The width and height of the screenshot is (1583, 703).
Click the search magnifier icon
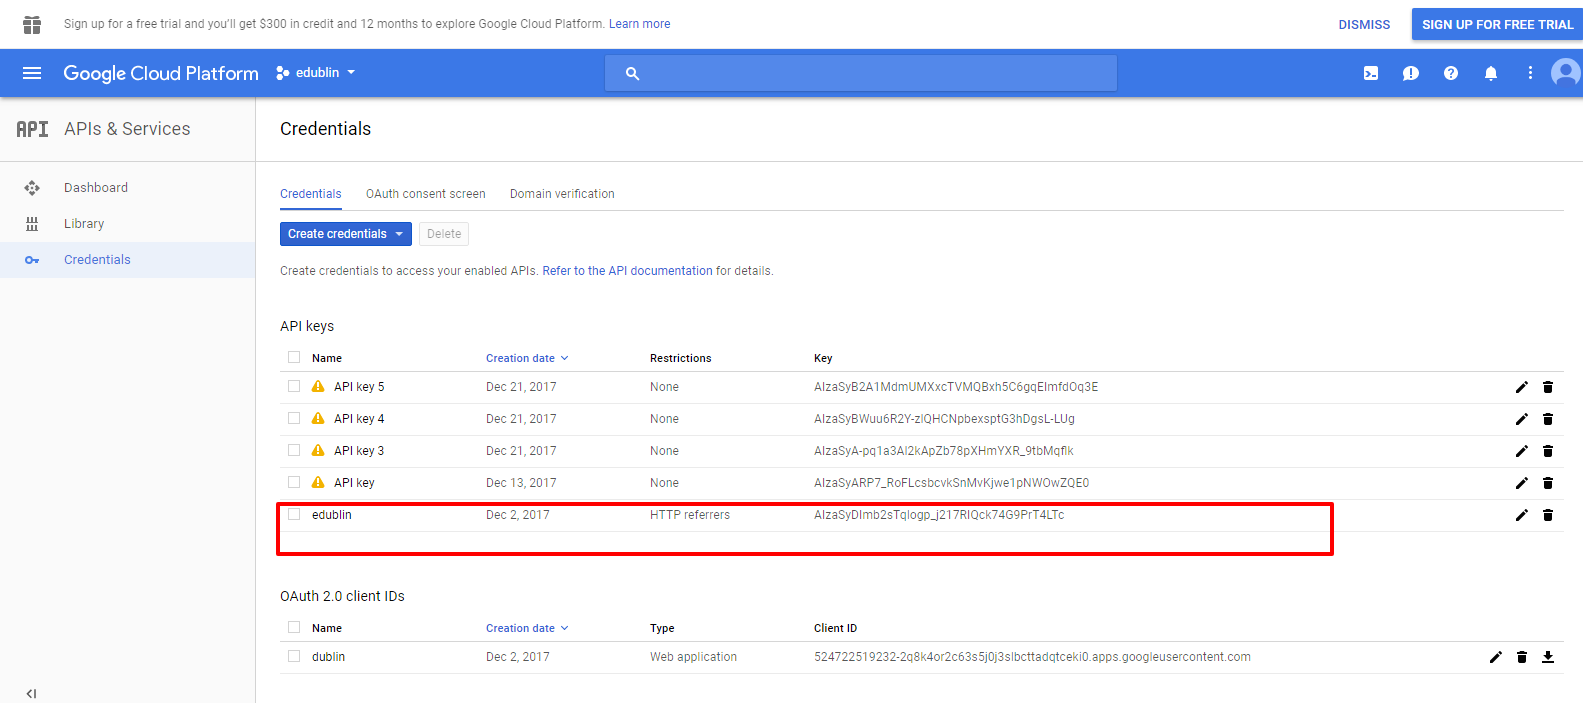click(632, 73)
